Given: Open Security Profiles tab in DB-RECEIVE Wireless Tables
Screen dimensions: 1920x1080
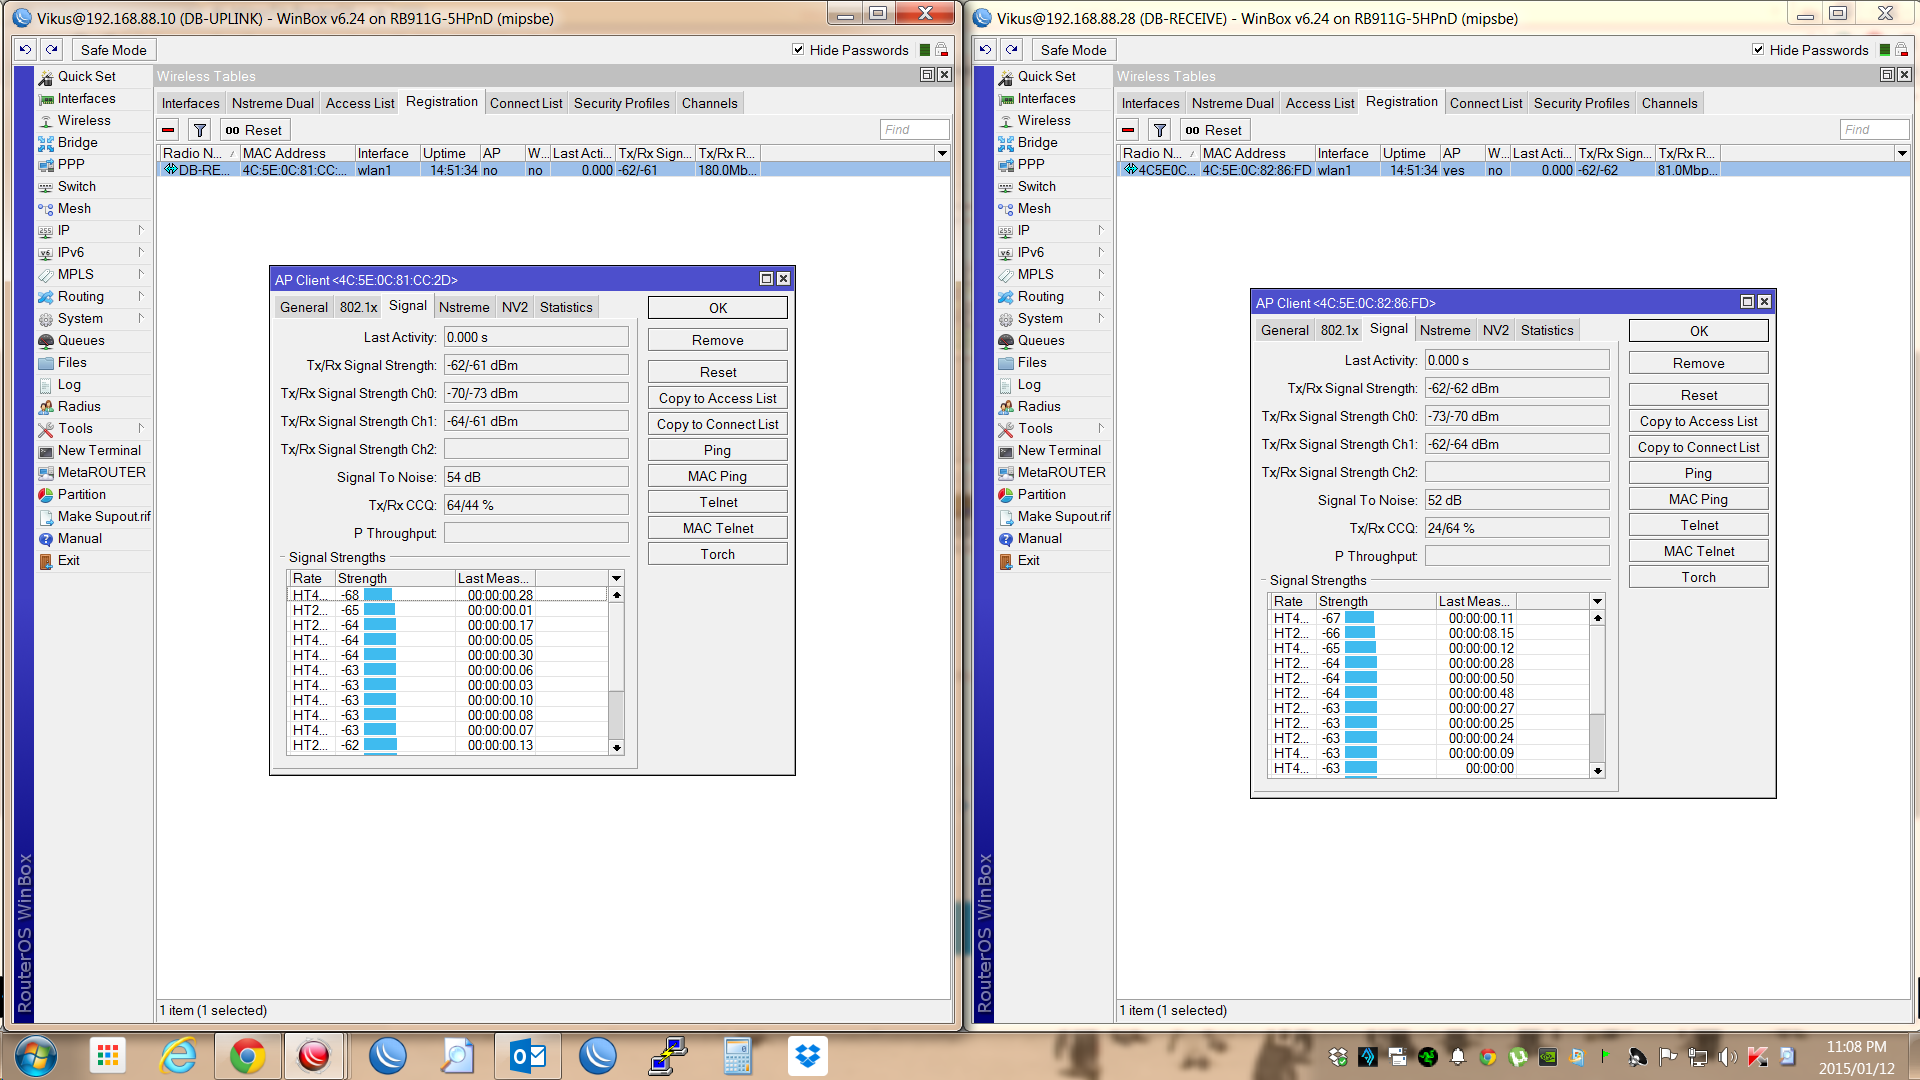Looking at the screenshot, I should [x=1581, y=103].
